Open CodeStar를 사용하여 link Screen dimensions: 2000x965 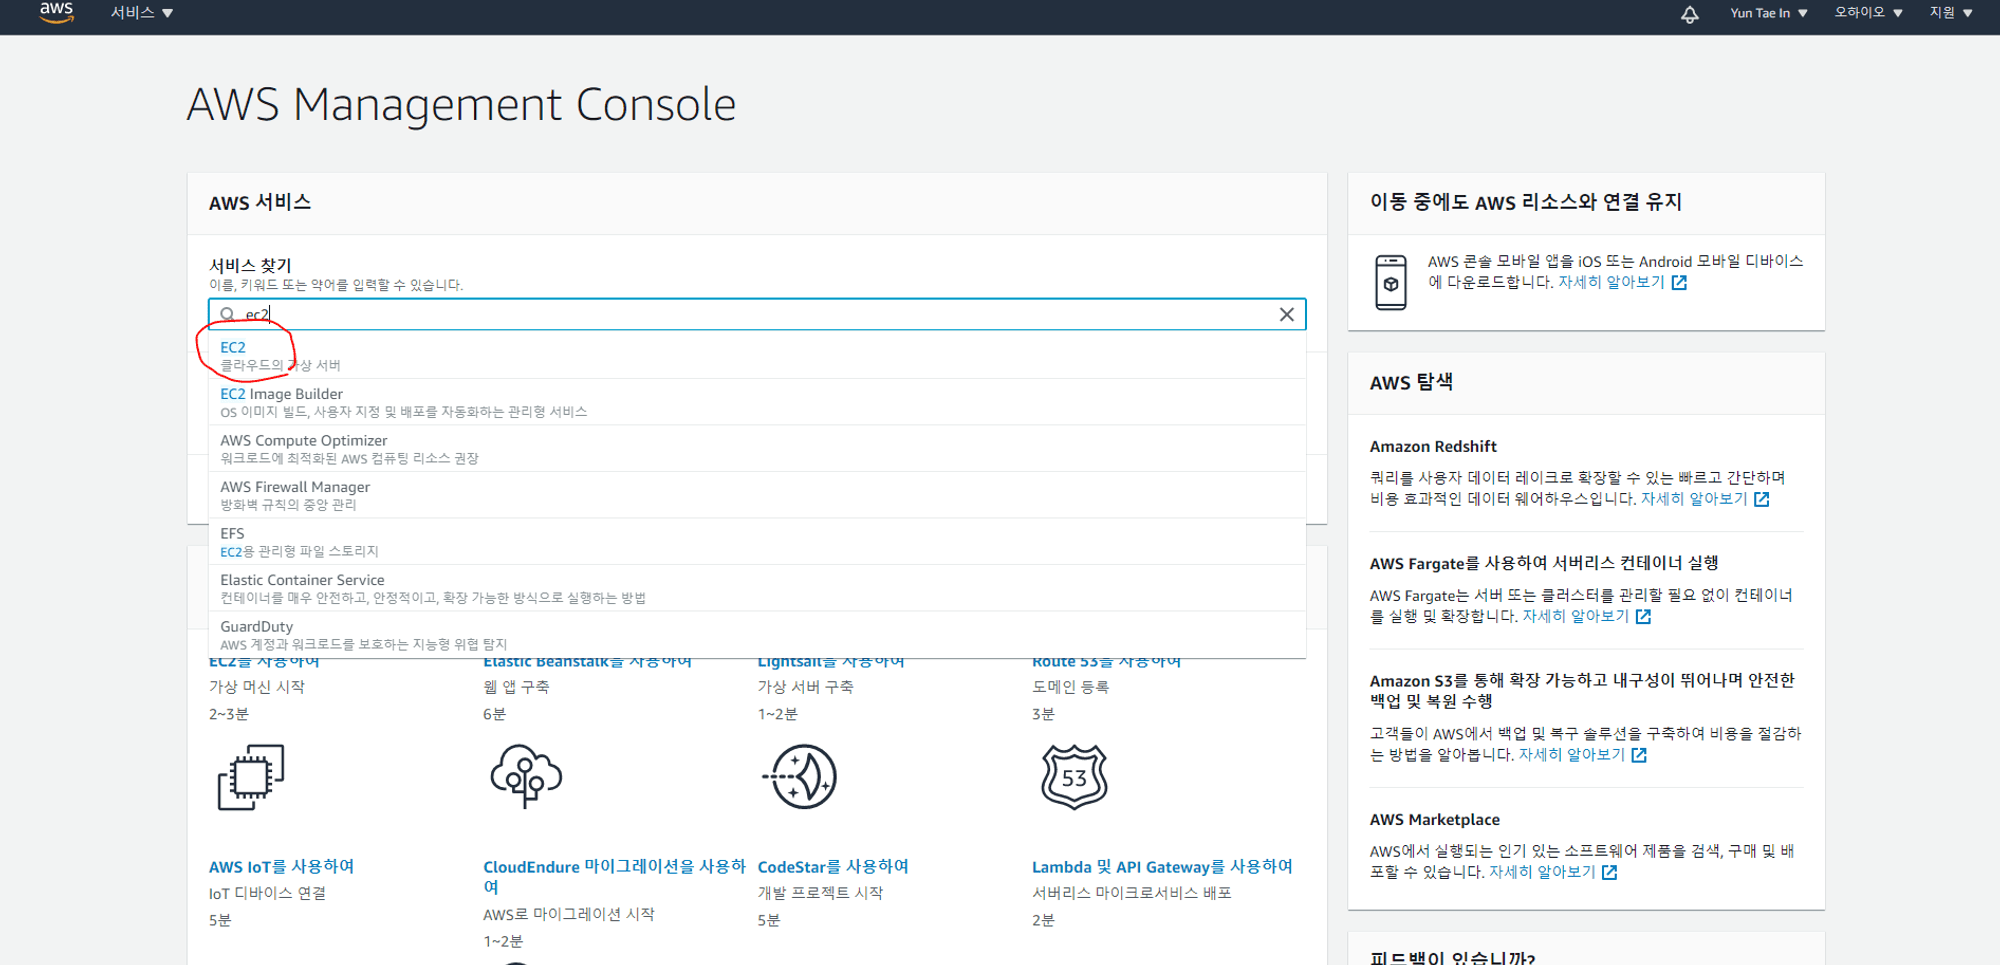click(x=833, y=867)
